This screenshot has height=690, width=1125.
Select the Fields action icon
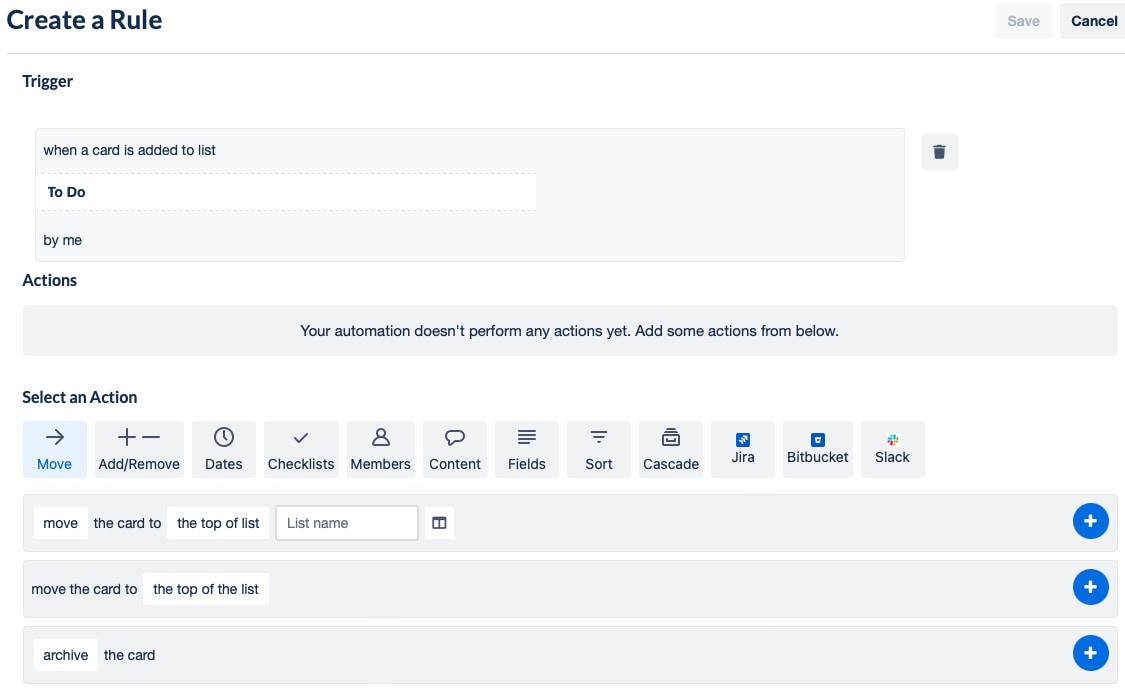(x=526, y=448)
